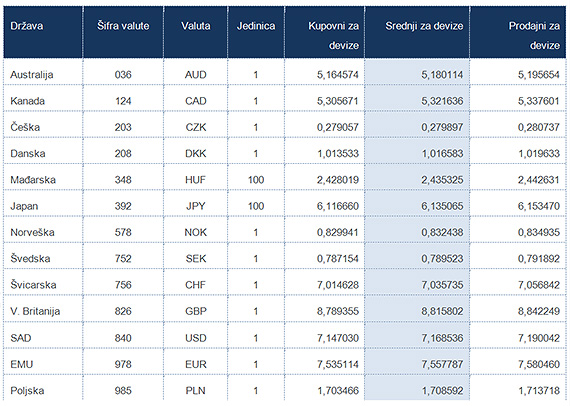Select the Jedinica column header
This screenshot has width=570, height=406.
[256, 26]
